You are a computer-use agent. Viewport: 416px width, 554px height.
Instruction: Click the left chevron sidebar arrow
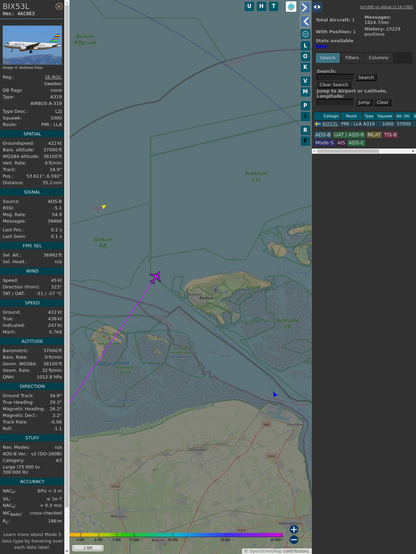pyautogui.click(x=305, y=22)
